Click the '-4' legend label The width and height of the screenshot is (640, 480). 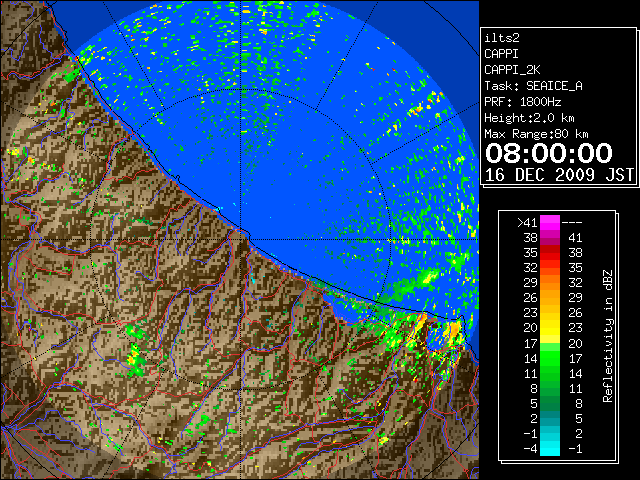[x=530, y=449]
